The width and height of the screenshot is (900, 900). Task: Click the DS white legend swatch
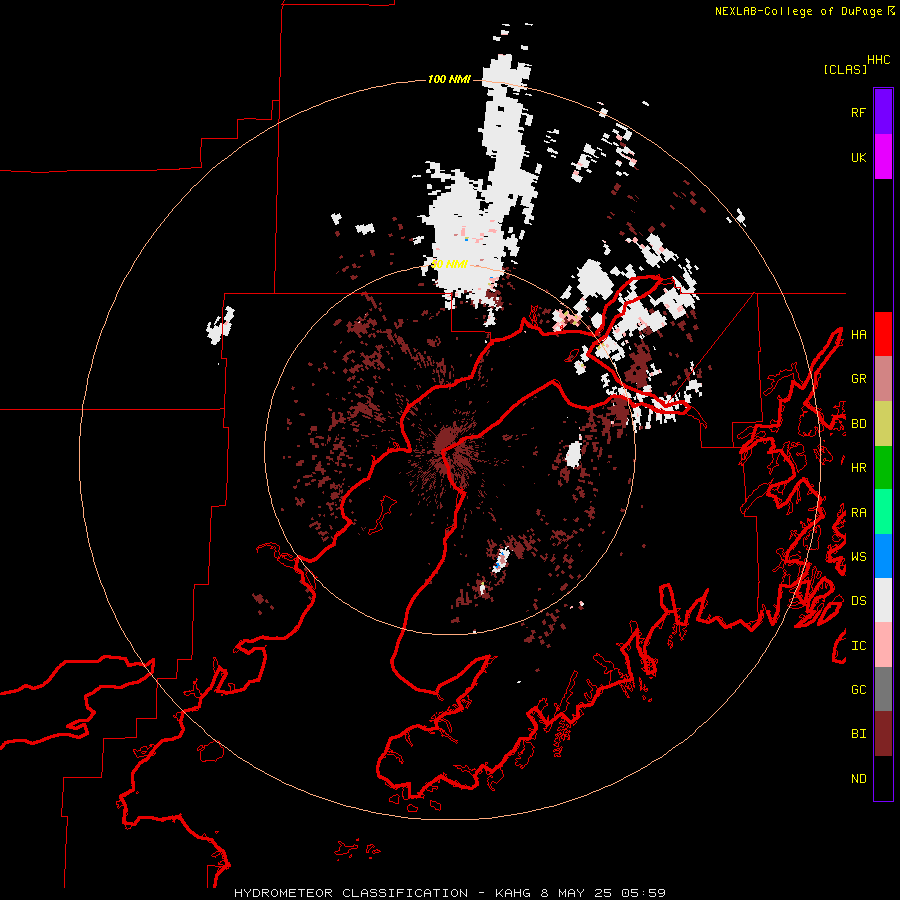pyautogui.click(x=883, y=601)
